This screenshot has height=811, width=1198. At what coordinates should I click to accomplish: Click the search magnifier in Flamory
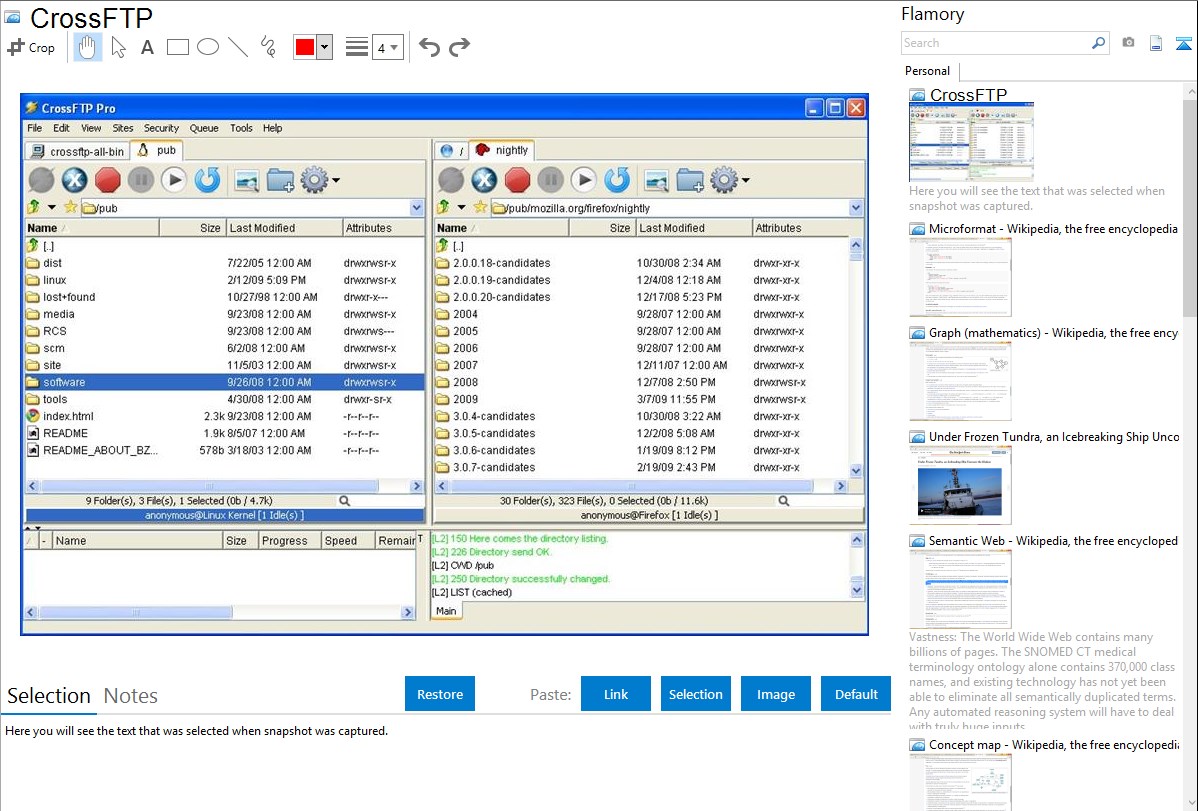tap(1099, 43)
